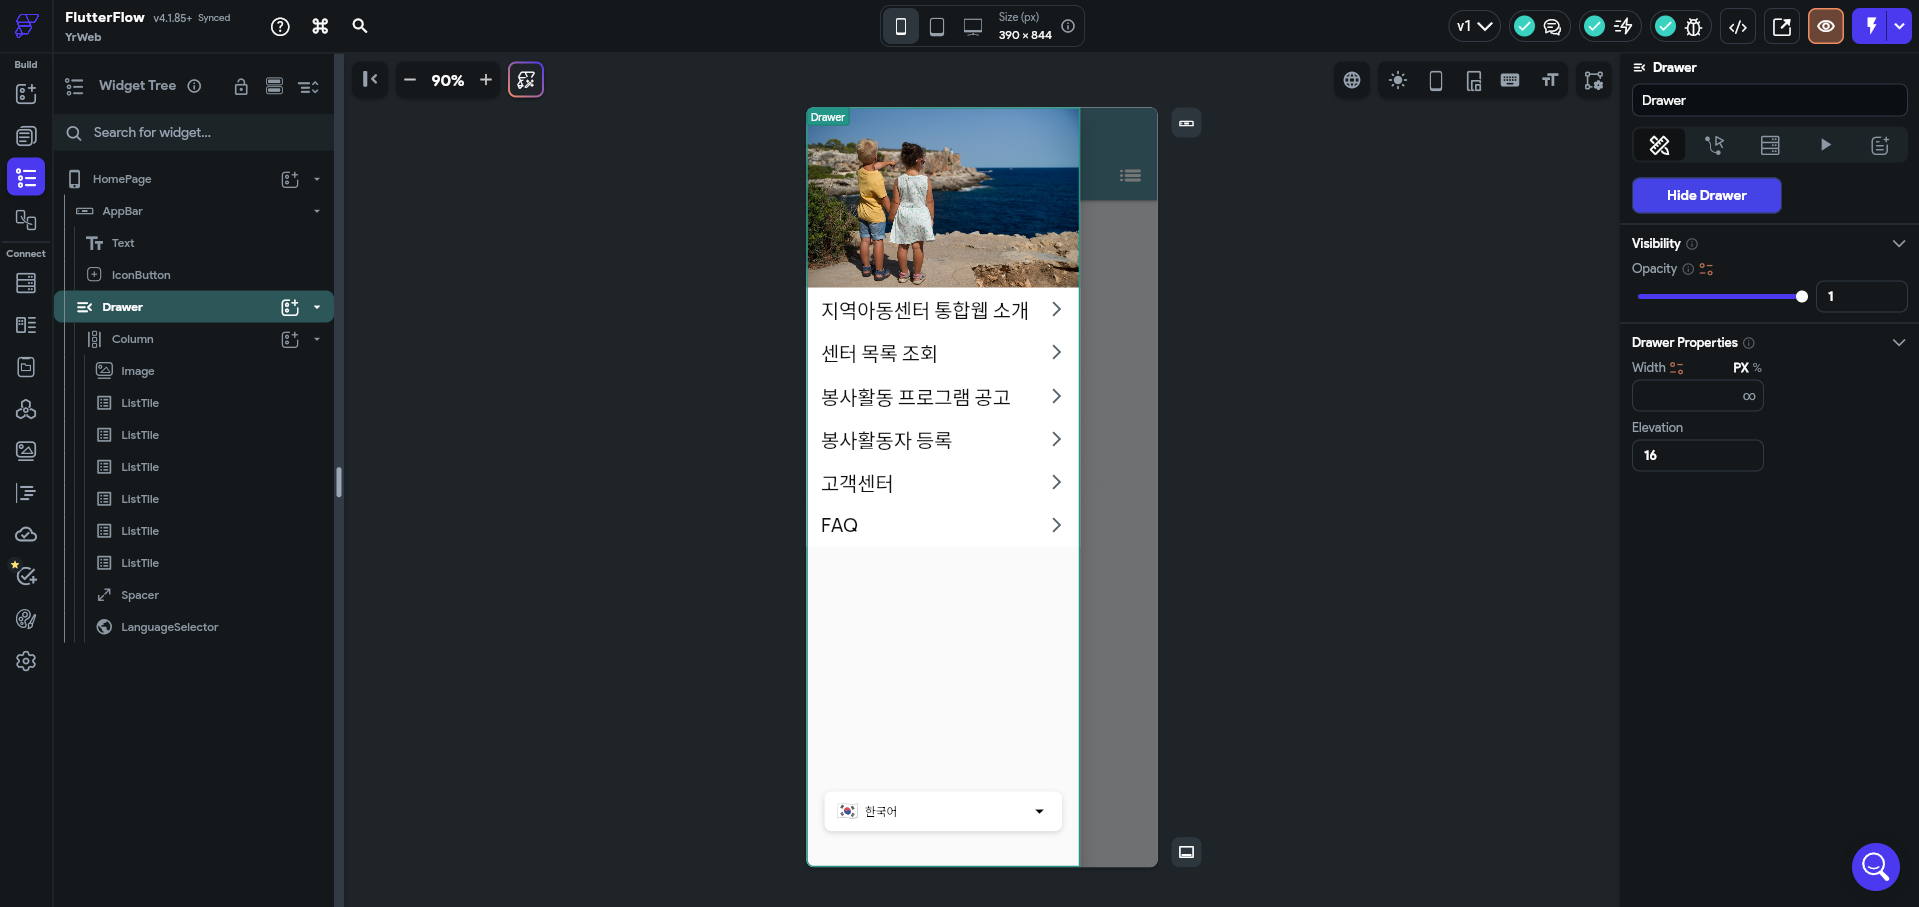Viewport: 1919px width, 907px height.
Task: Click the widget tree layout rows icon
Action: point(274,86)
